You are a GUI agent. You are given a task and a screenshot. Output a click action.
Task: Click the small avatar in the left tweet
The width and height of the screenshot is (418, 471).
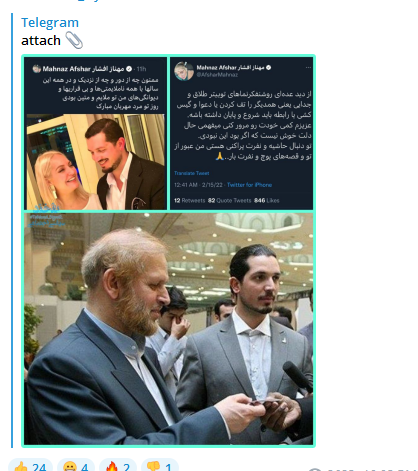(37, 69)
